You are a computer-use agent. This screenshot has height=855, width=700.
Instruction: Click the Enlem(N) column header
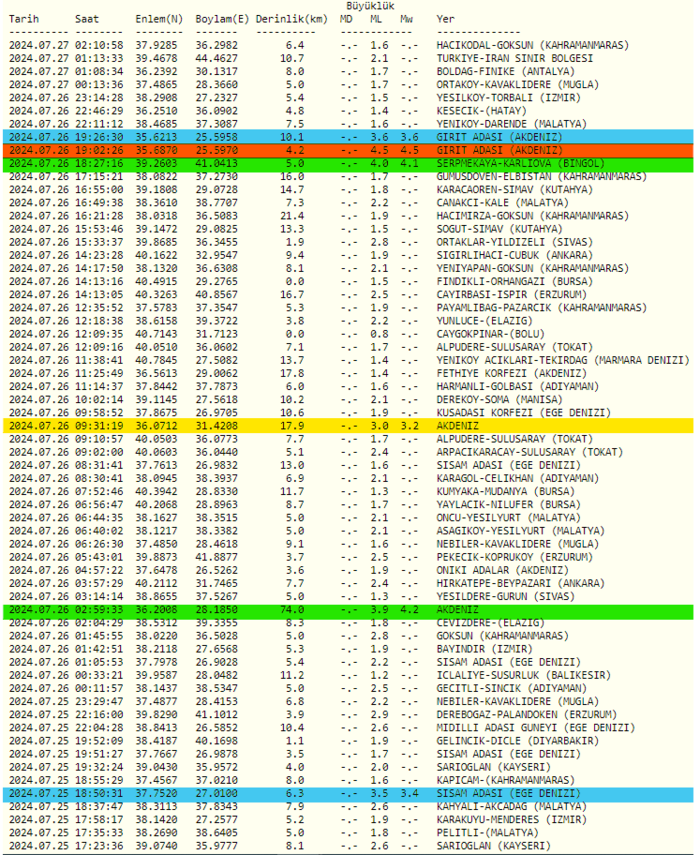[159, 19]
